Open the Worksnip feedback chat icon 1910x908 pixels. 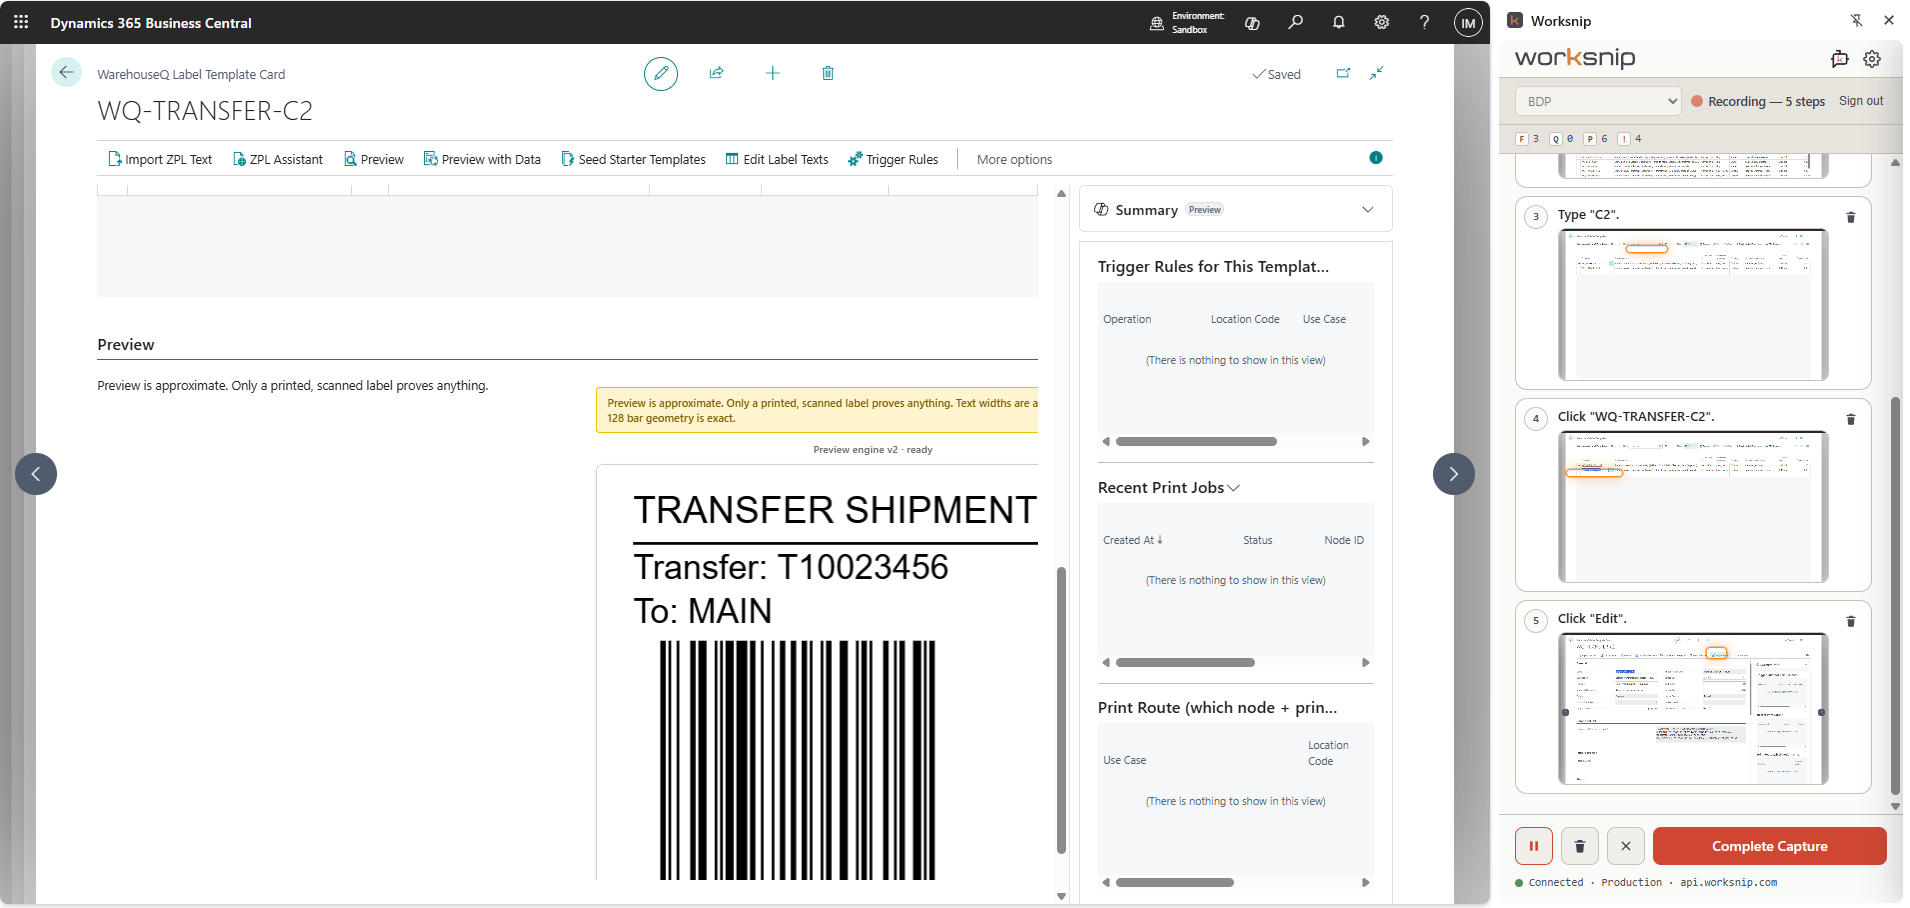[1840, 59]
